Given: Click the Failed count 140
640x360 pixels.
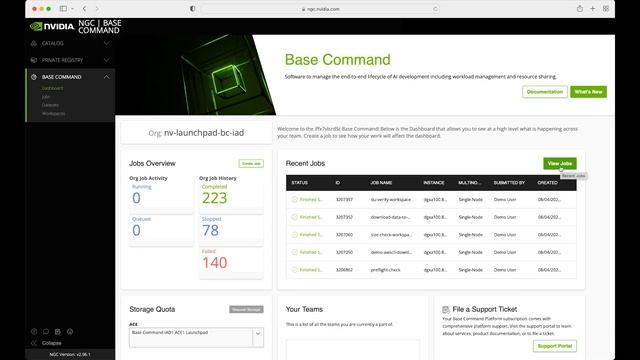Looking at the screenshot, I should click(x=214, y=263).
